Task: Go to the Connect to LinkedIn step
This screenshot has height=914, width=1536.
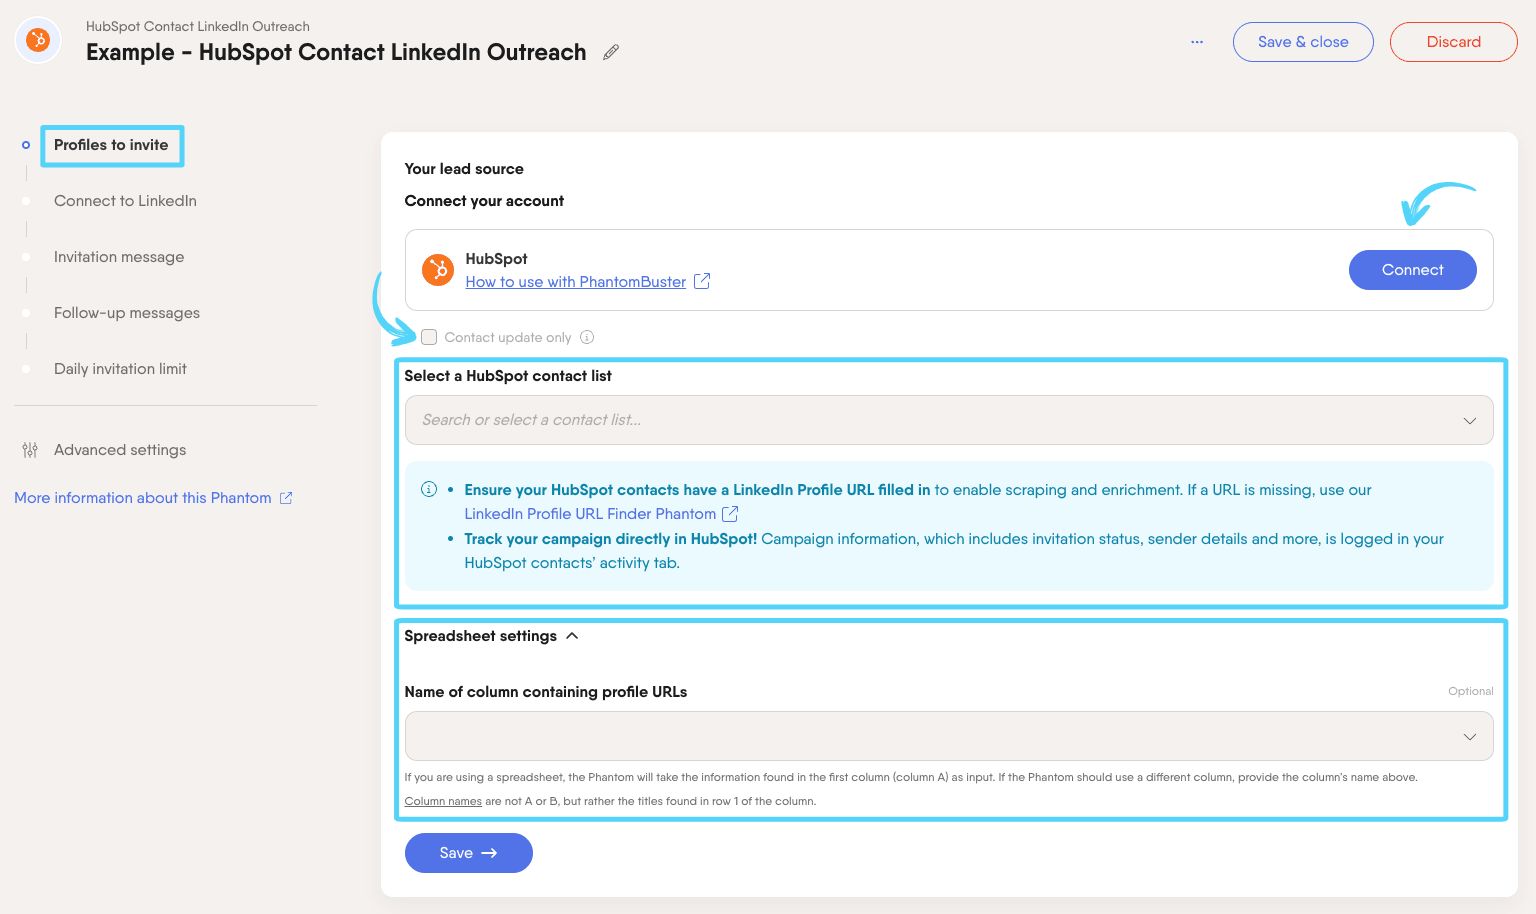Action: 125,201
